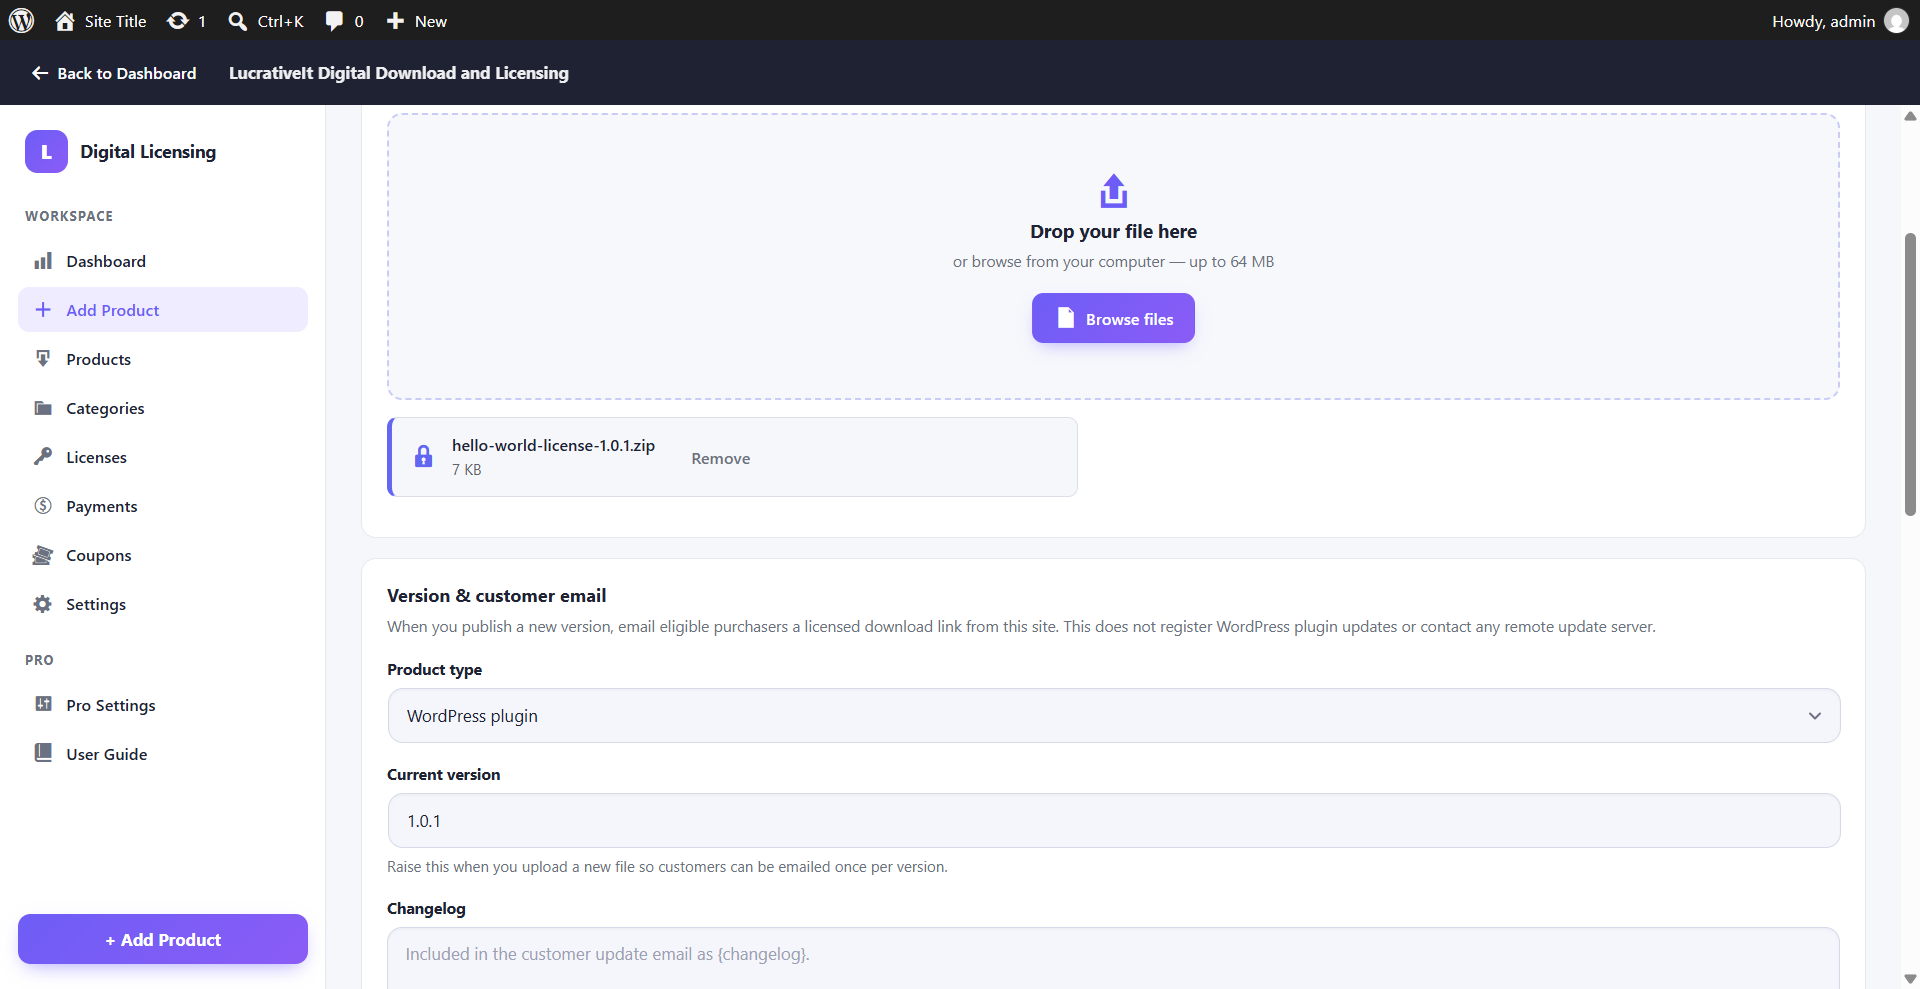Viewport: 1920px width, 989px height.
Task: Open the Dashboard menu item
Action: coord(163,261)
